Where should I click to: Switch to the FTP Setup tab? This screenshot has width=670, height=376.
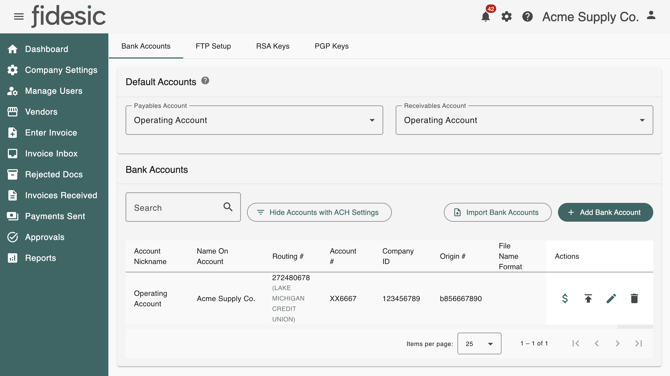tap(213, 46)
